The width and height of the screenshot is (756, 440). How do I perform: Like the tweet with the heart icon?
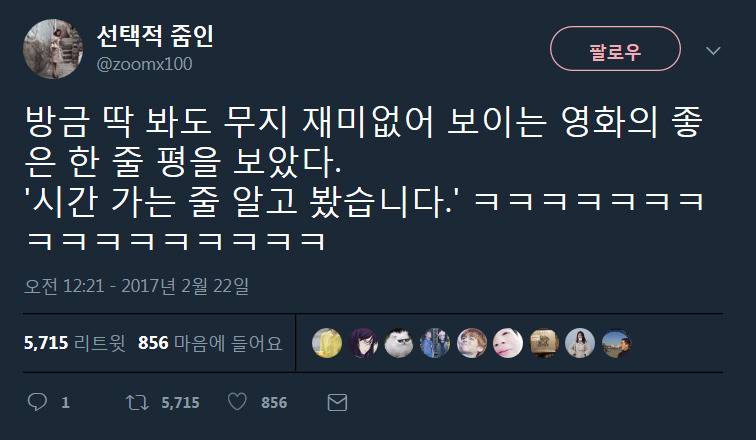coord(237,402)
